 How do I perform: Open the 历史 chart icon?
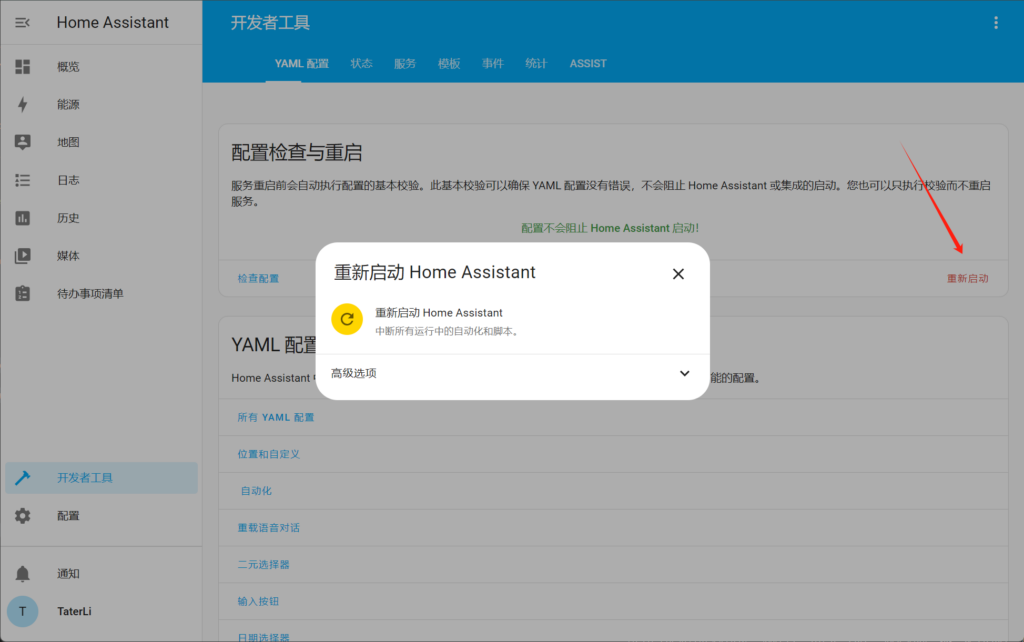(x=23, y=218)
